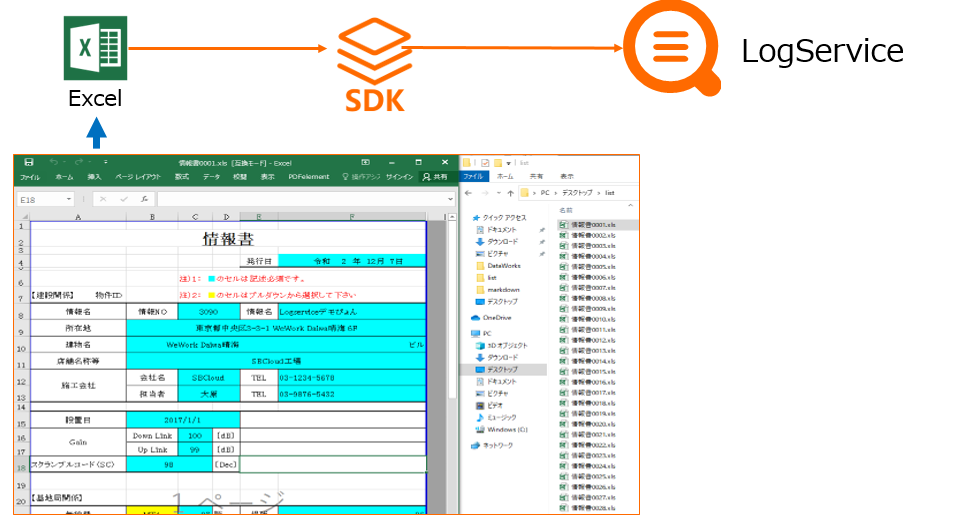Open the 数式 ribbon tab
The image size is (968, 517).
click(x=182, y=177)
